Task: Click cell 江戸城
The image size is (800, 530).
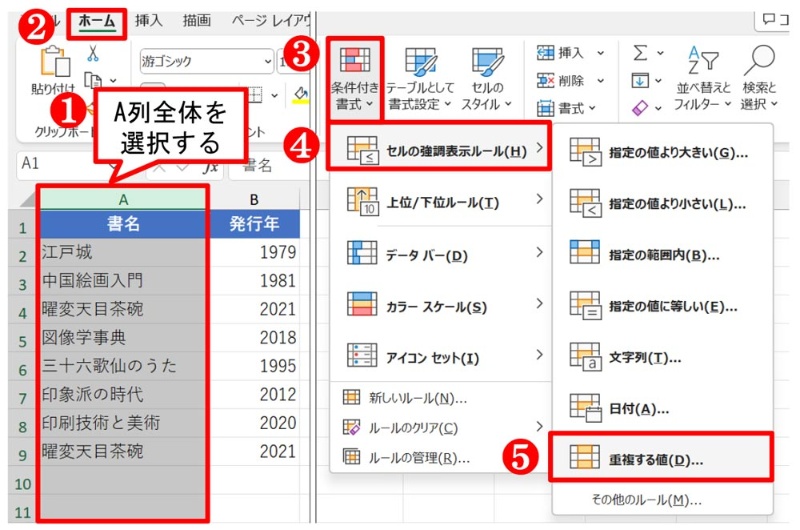Action: pos(123,252)
